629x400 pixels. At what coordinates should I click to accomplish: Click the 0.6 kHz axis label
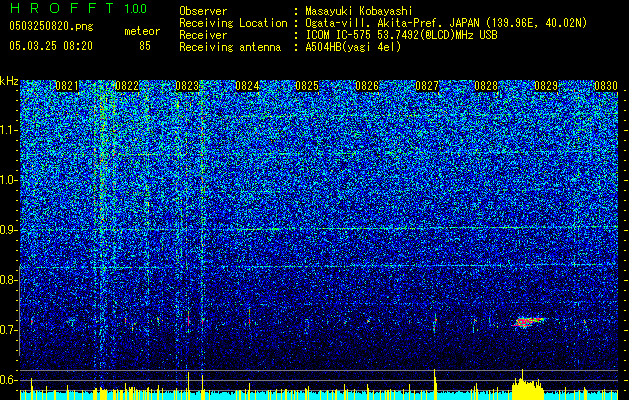click(9, 380)
